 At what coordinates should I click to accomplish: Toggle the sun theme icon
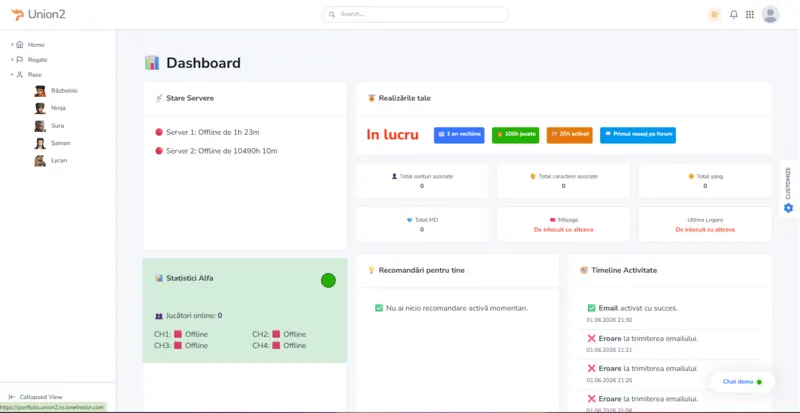[x=714, y=14]
